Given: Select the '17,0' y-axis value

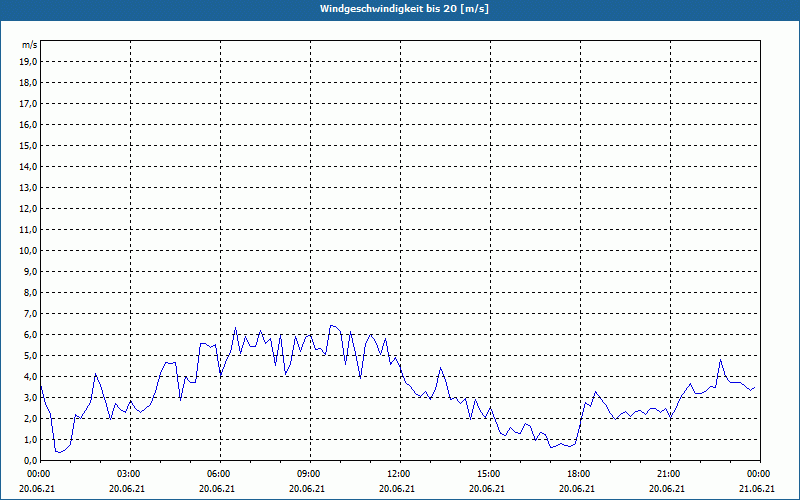Looking at the screenshot, I should coord(28,104).
